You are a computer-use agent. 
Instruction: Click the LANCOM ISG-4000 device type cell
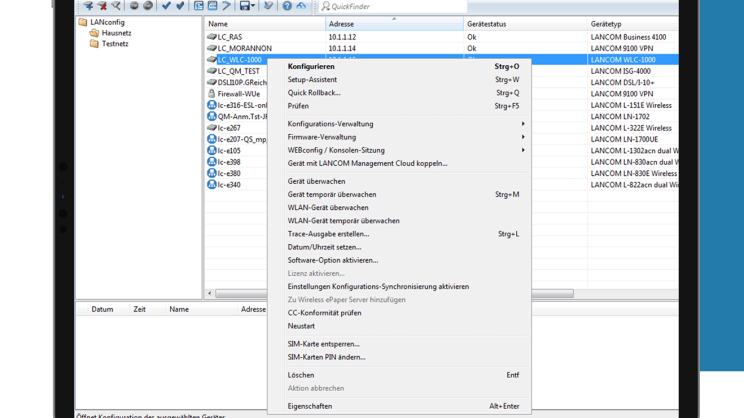point(621,71)
